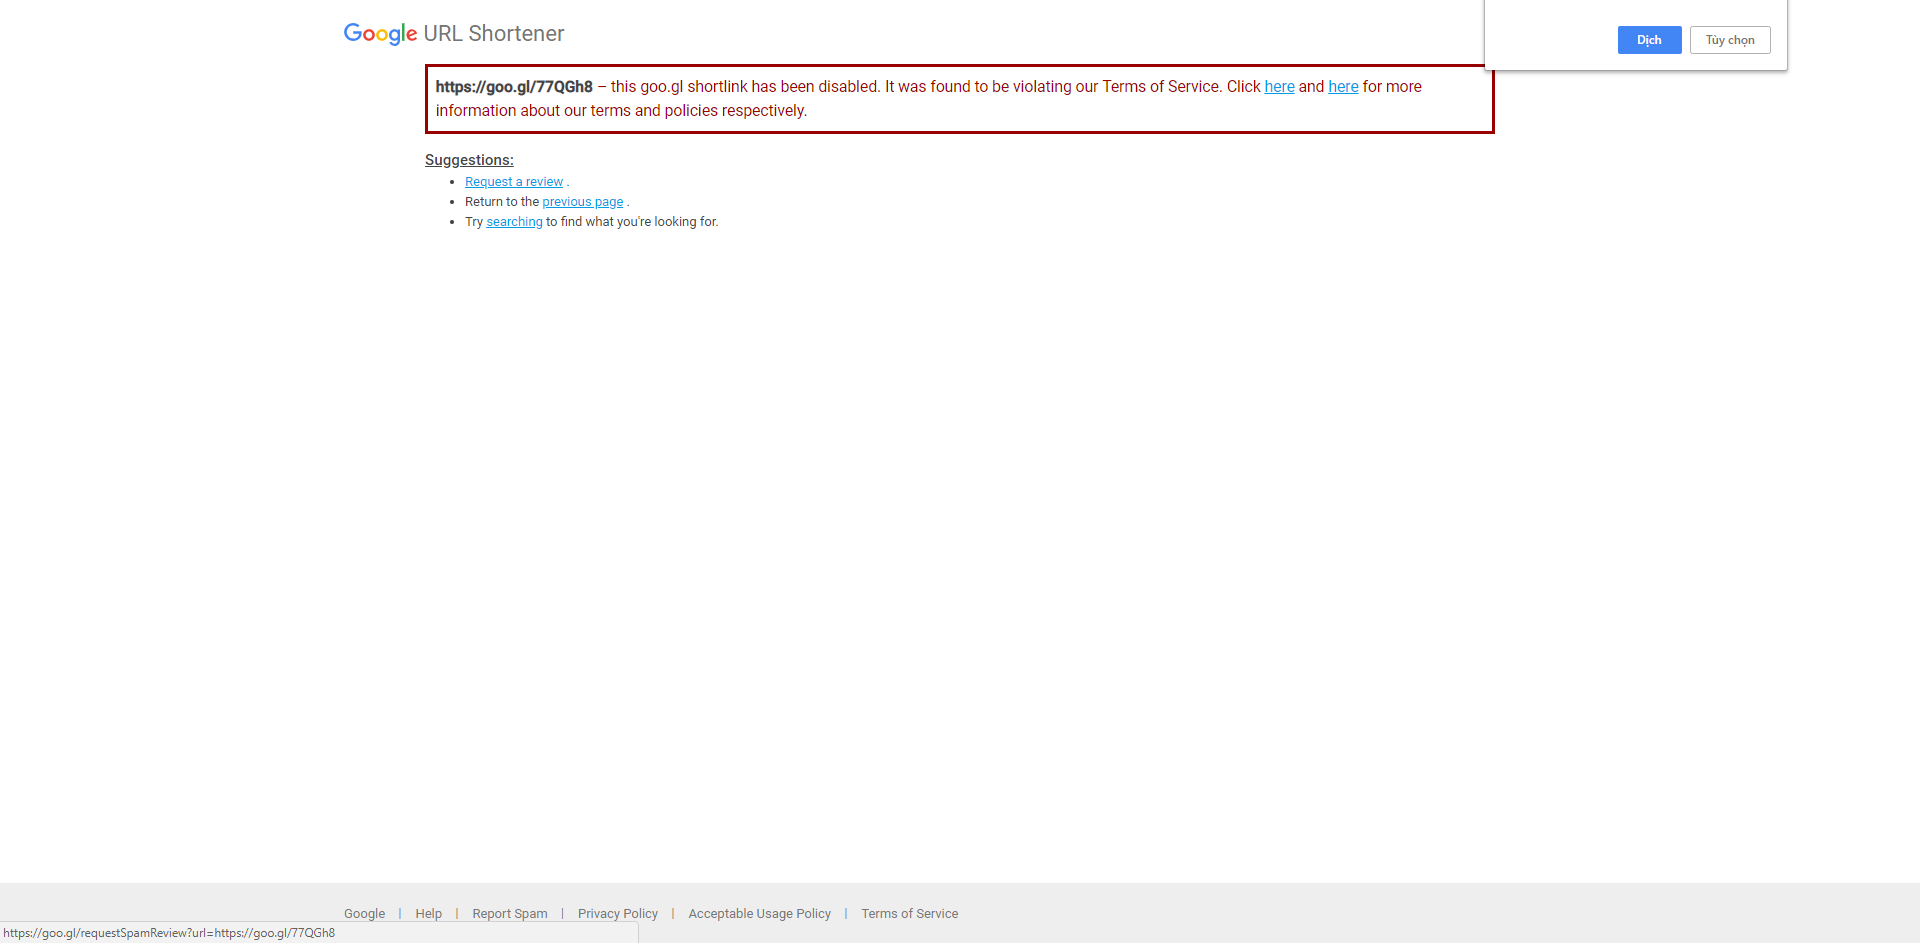
Task: Open Terms of Service footer link
Action: [910, 914]
